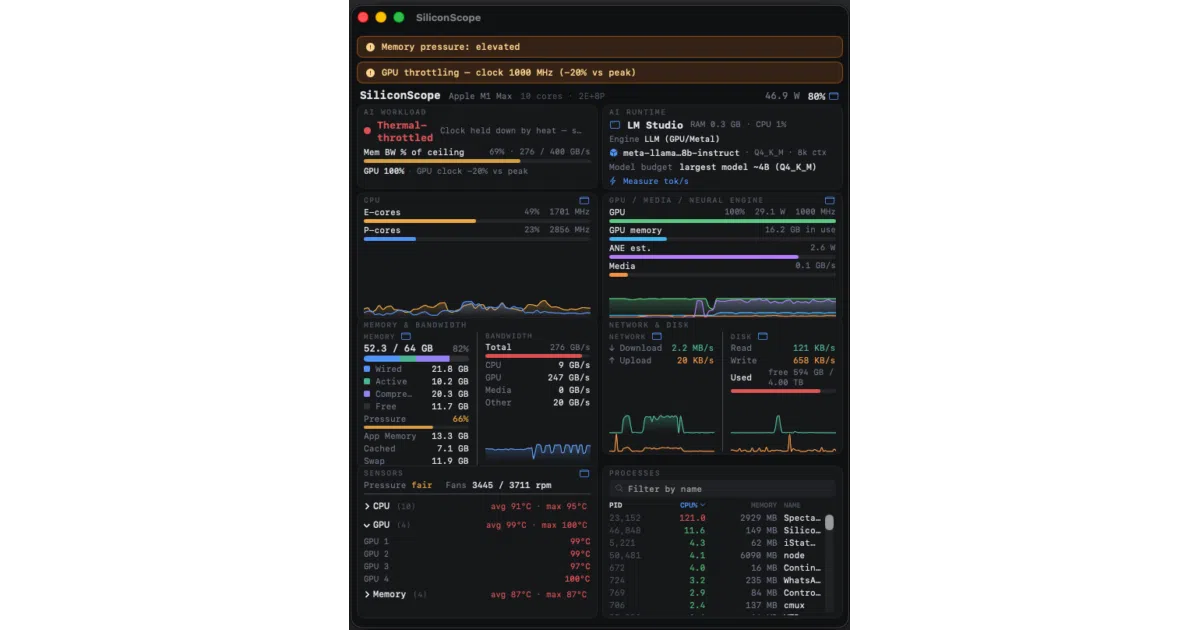Screen dimensions: 1200x630
Task: Click the green Active legend swatch
Action: 367,382
